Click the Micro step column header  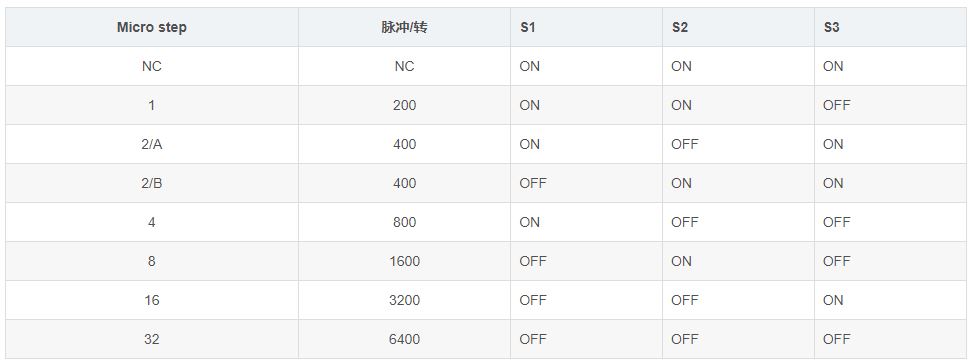[x=152, y=27]
